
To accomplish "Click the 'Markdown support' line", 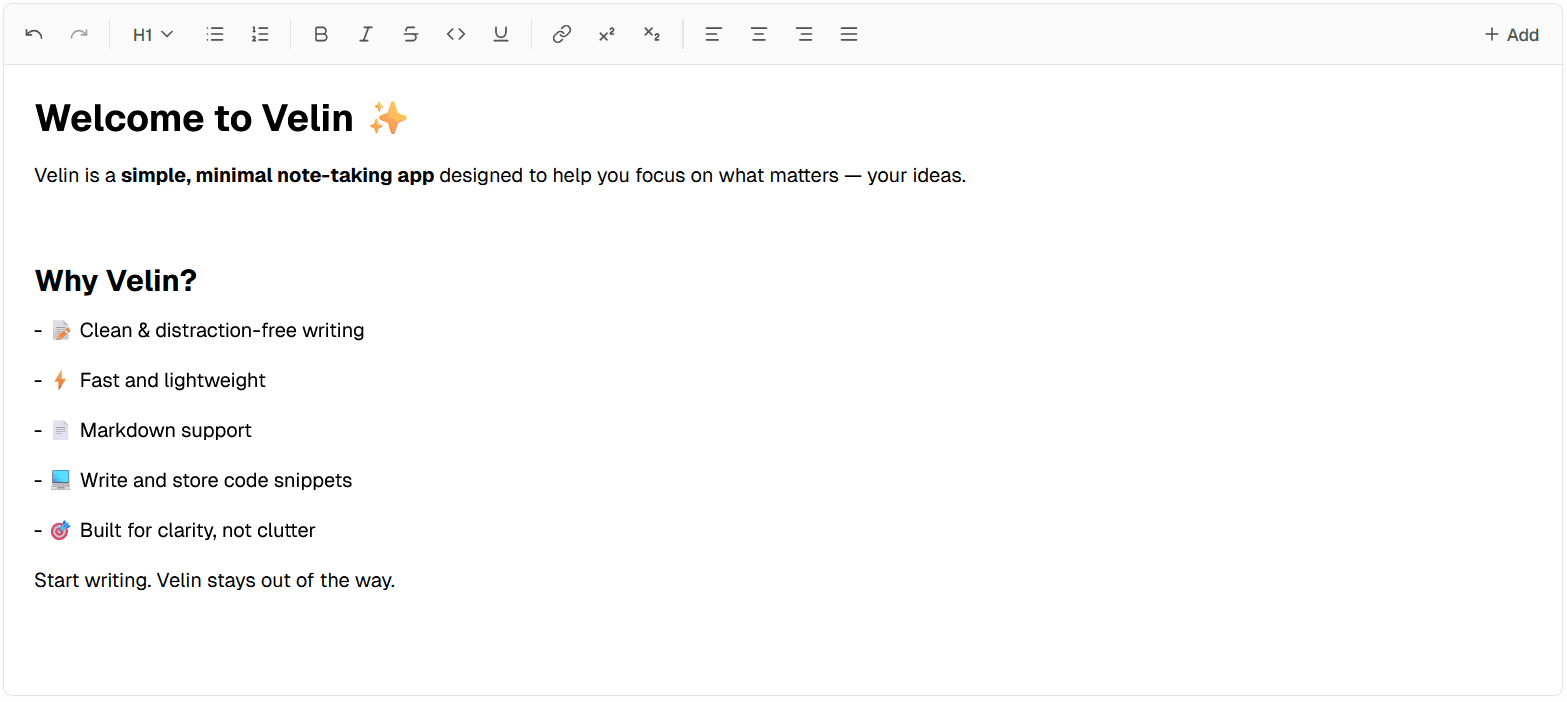I will coord(143,430).
